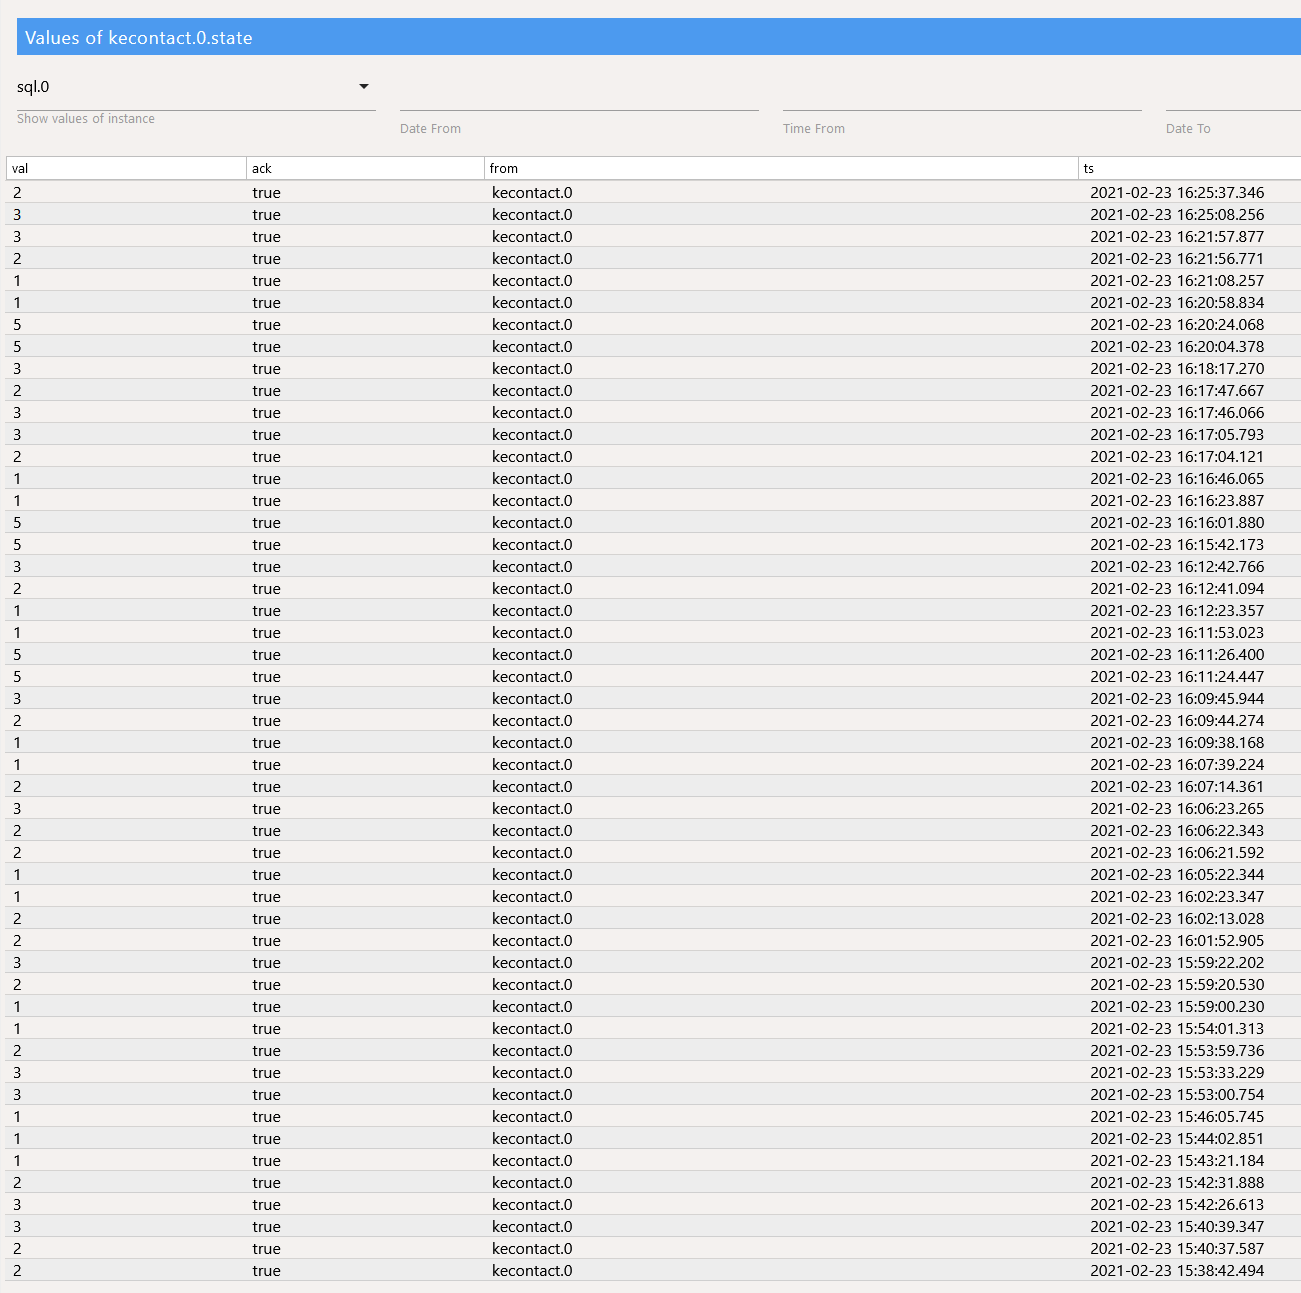Select timestamp 2021-02-23 16:16:46.065
Viewport: 1301px width, 1293px height.
(1177, 479)
